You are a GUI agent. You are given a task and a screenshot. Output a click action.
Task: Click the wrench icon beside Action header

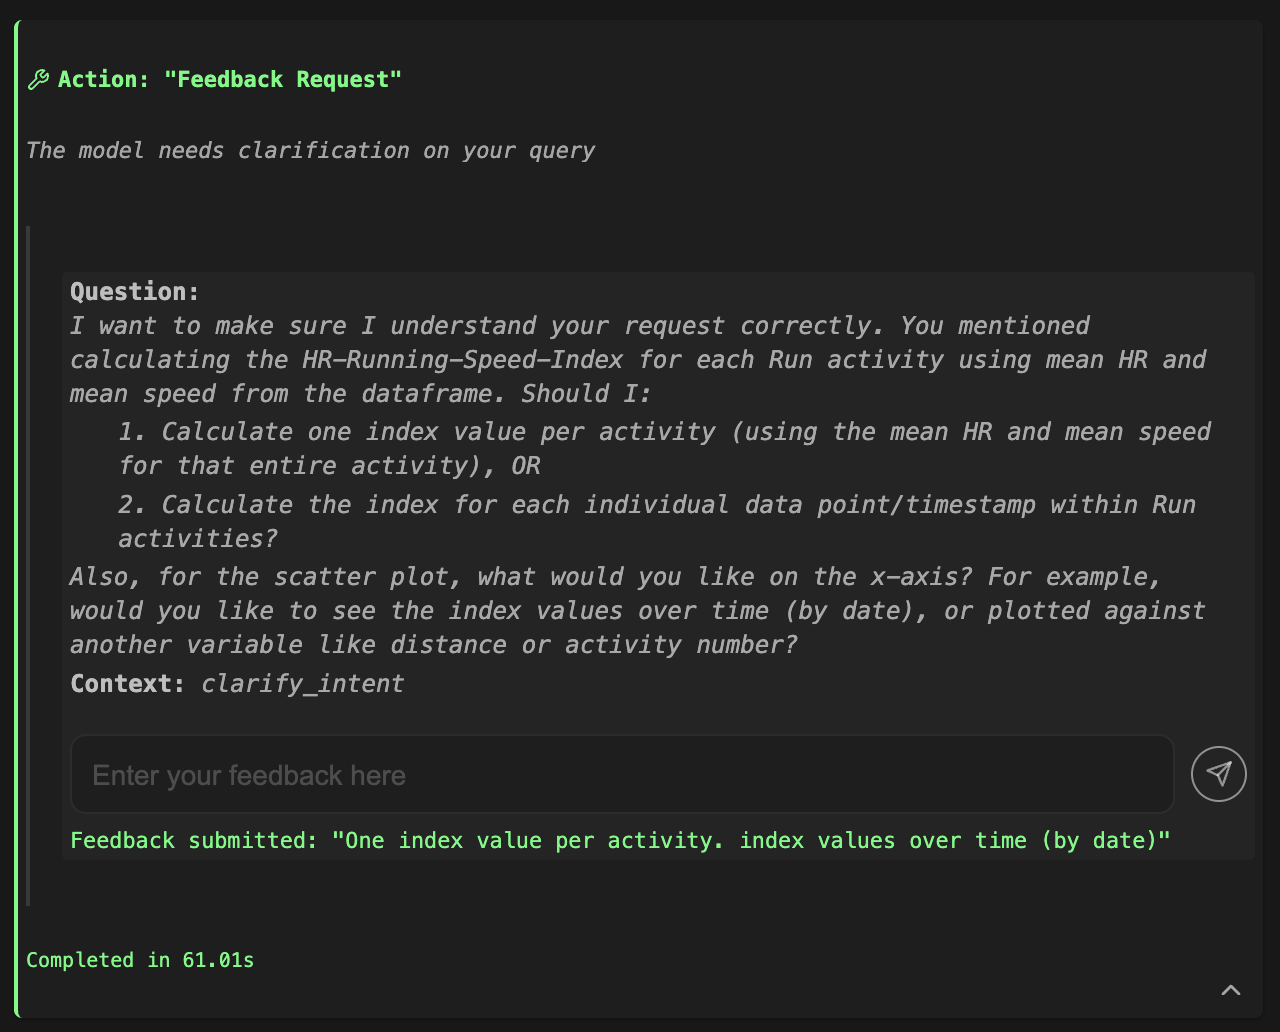[38, 78]
